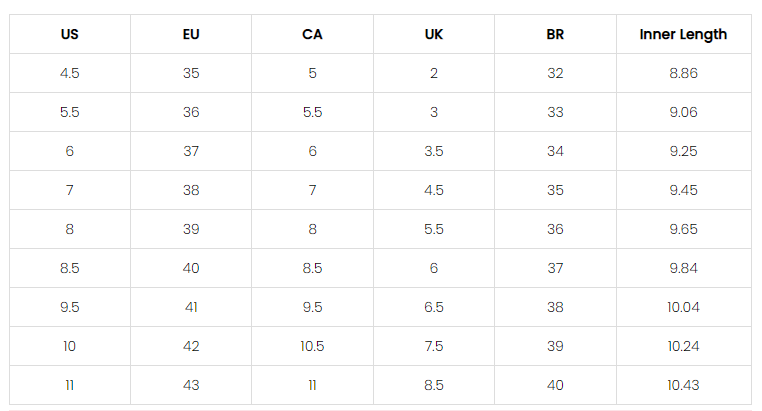Select the CA column header
Image resolution: width=762 pixels, height=411 pixels.
click(312, 34)
